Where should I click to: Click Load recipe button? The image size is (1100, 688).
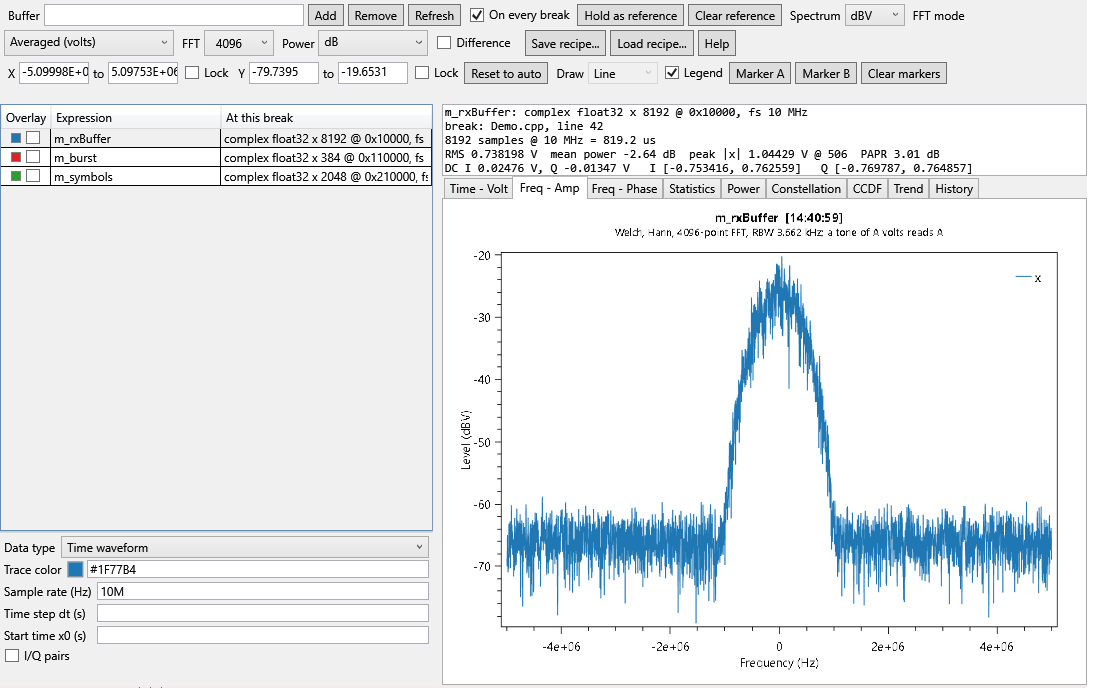tap(652, 43)
